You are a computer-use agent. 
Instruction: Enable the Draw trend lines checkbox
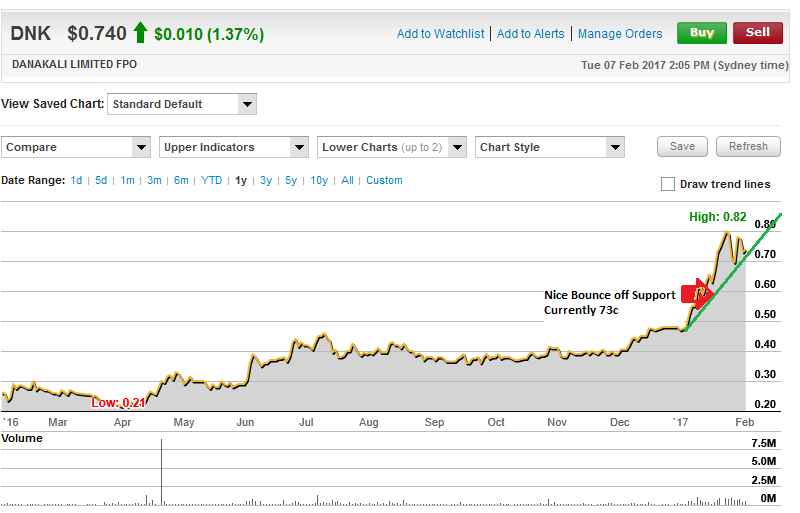click(x=667, y=184)
